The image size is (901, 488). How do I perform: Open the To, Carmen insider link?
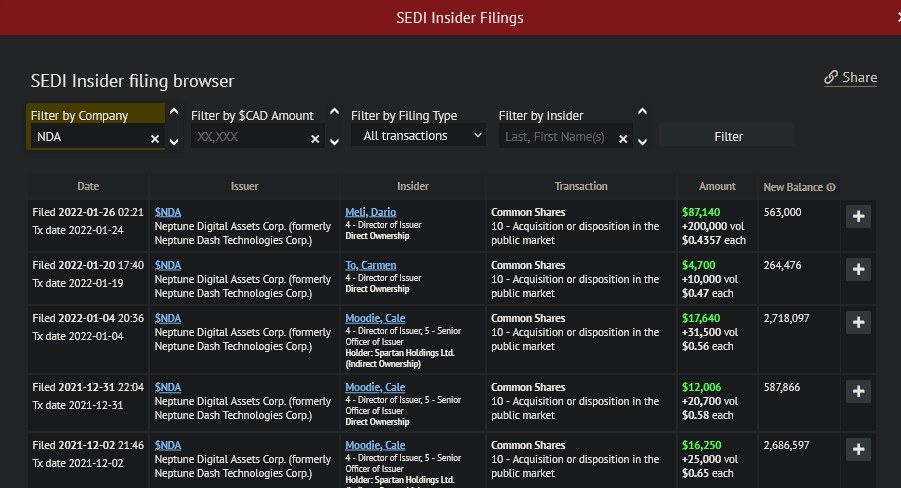[370, 265]
